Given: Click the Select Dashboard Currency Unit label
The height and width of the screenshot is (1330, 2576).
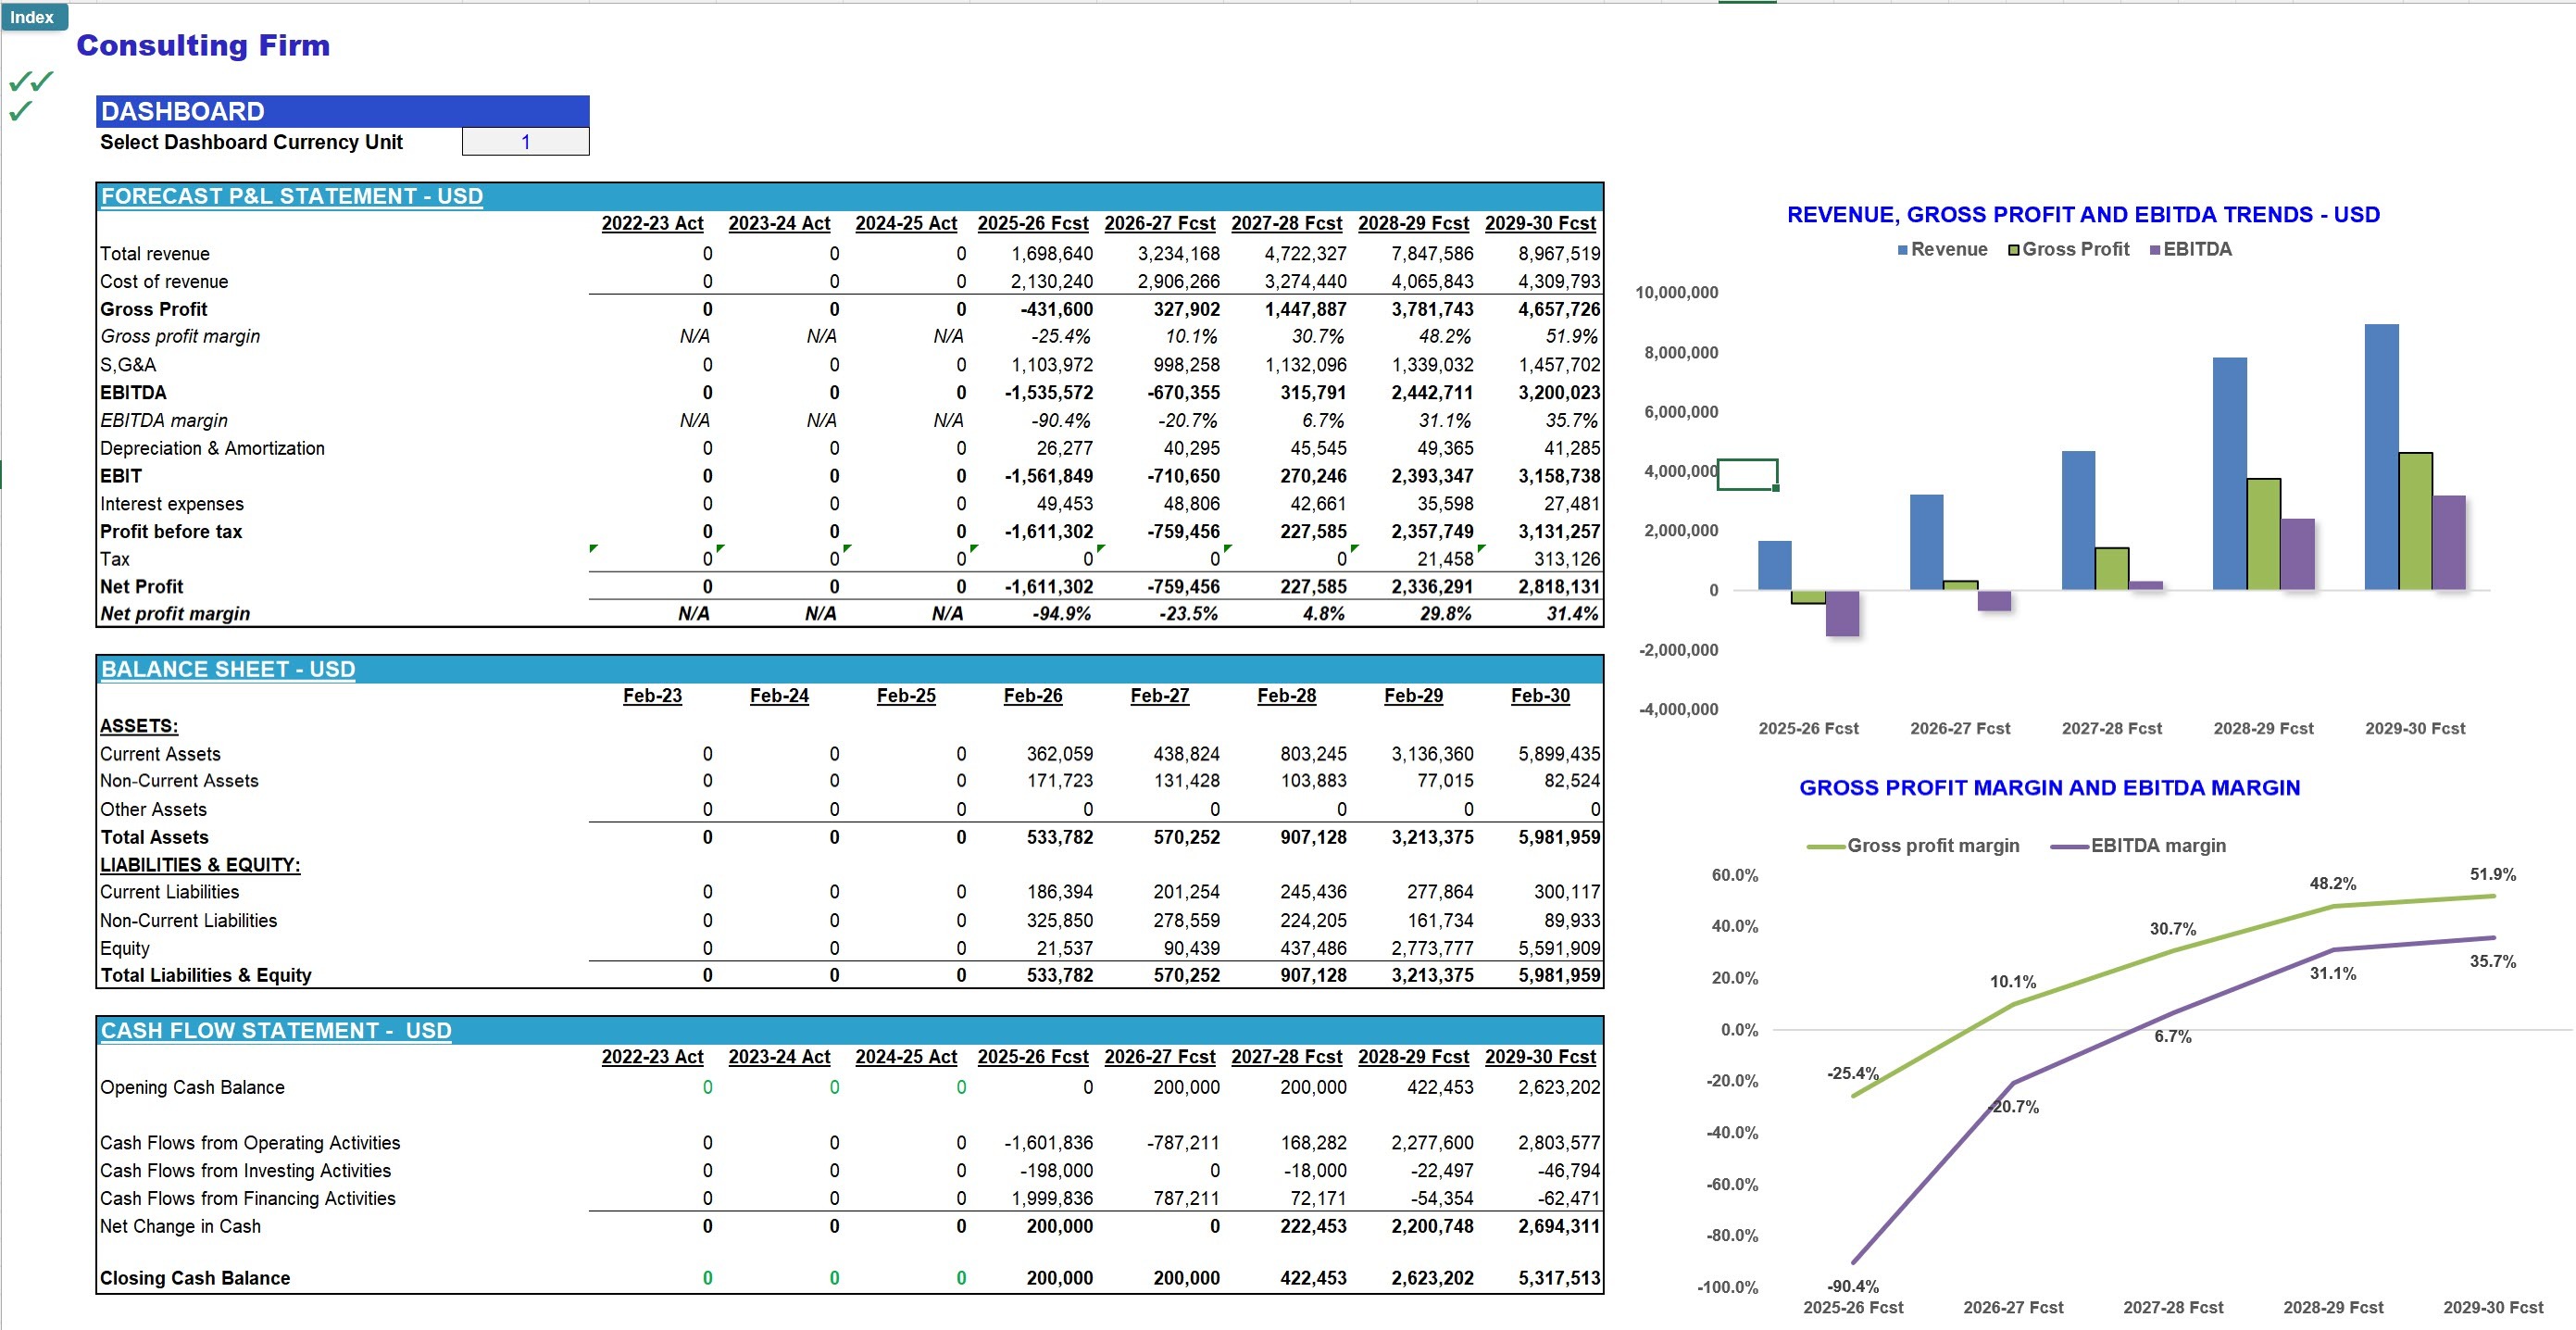Looking at the screenshot, I should (x=251, y=142).
